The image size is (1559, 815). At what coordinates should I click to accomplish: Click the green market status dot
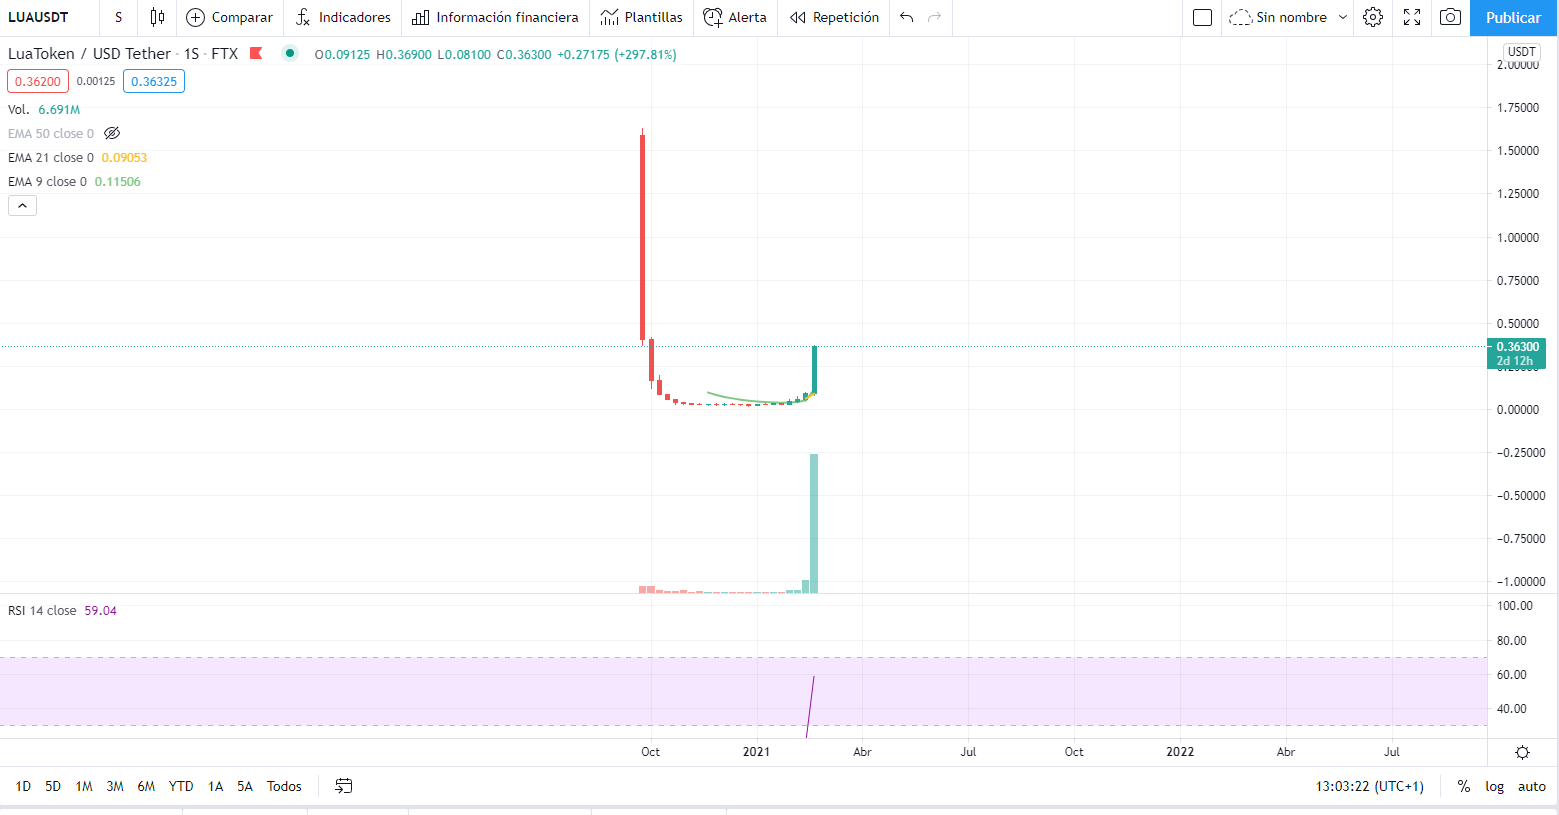point(290,53)
